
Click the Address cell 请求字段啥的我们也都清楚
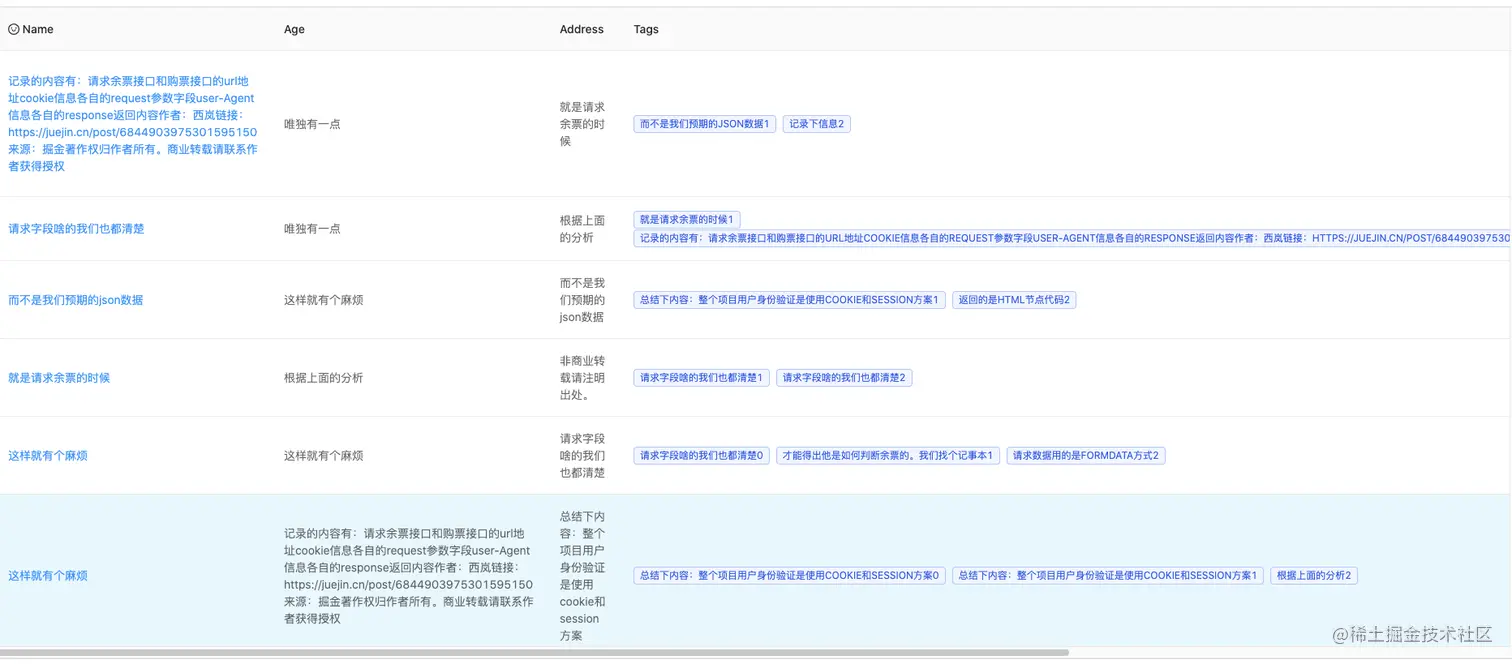(x=583, y=456)
